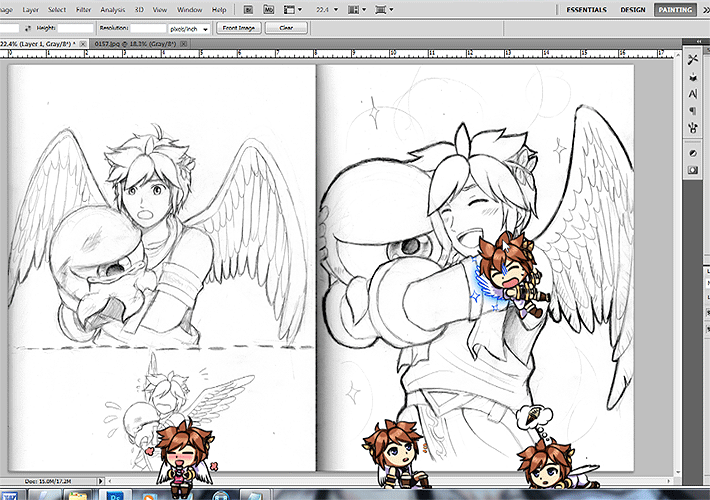Click the round blue taskbar icon
This screenshot has width=710, height=500.
[221, 495]
